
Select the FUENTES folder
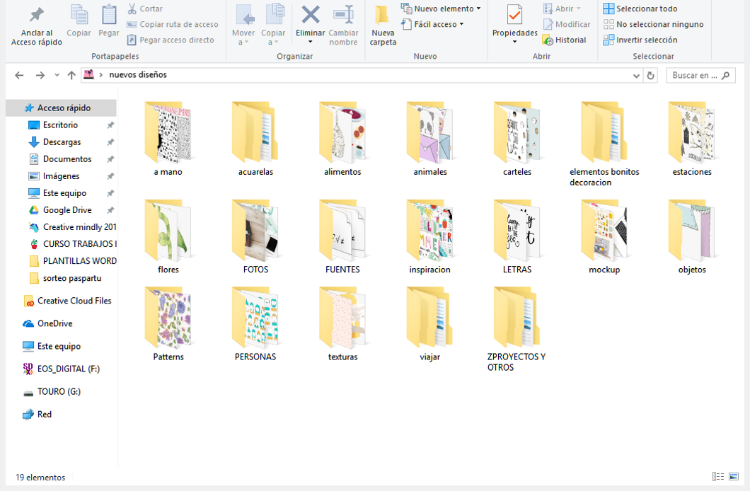pos(342,236)
